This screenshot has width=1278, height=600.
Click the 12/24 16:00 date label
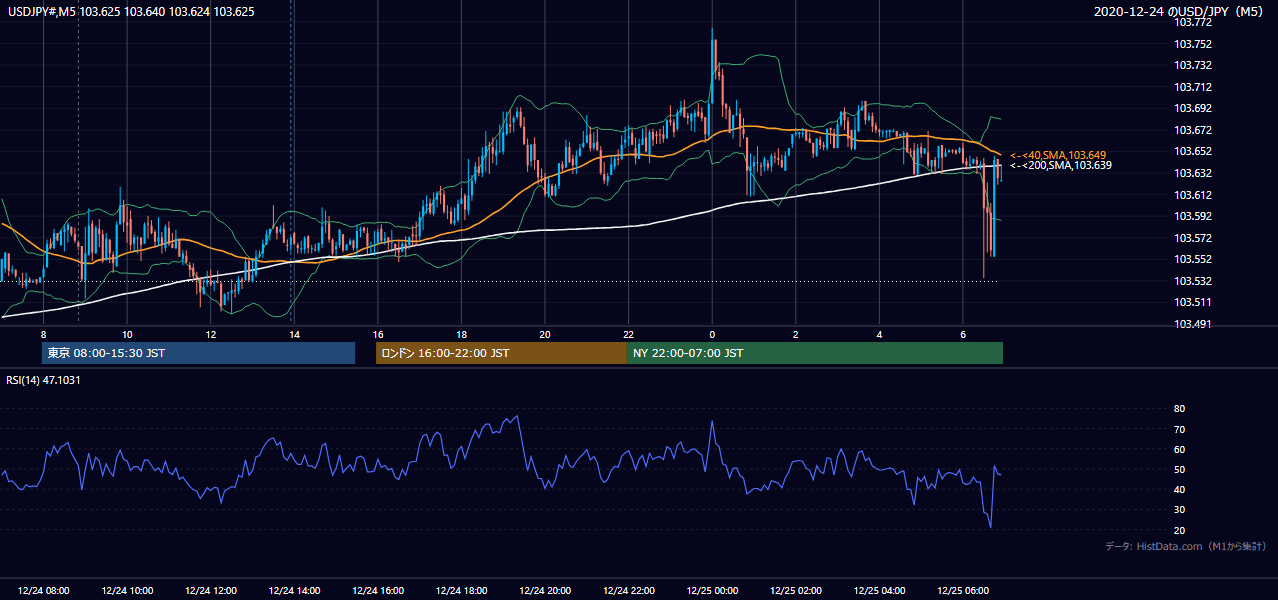pos(378,591)
